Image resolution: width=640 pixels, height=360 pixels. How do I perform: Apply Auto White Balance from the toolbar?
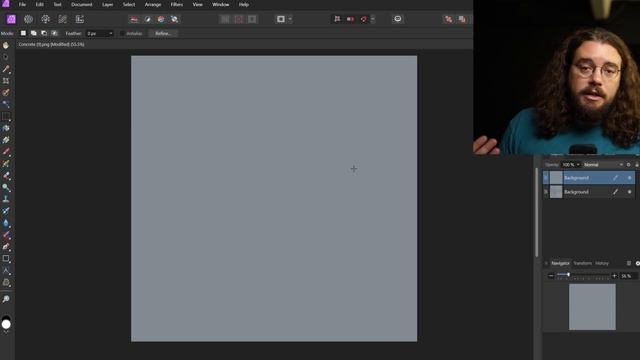[174, 19]
